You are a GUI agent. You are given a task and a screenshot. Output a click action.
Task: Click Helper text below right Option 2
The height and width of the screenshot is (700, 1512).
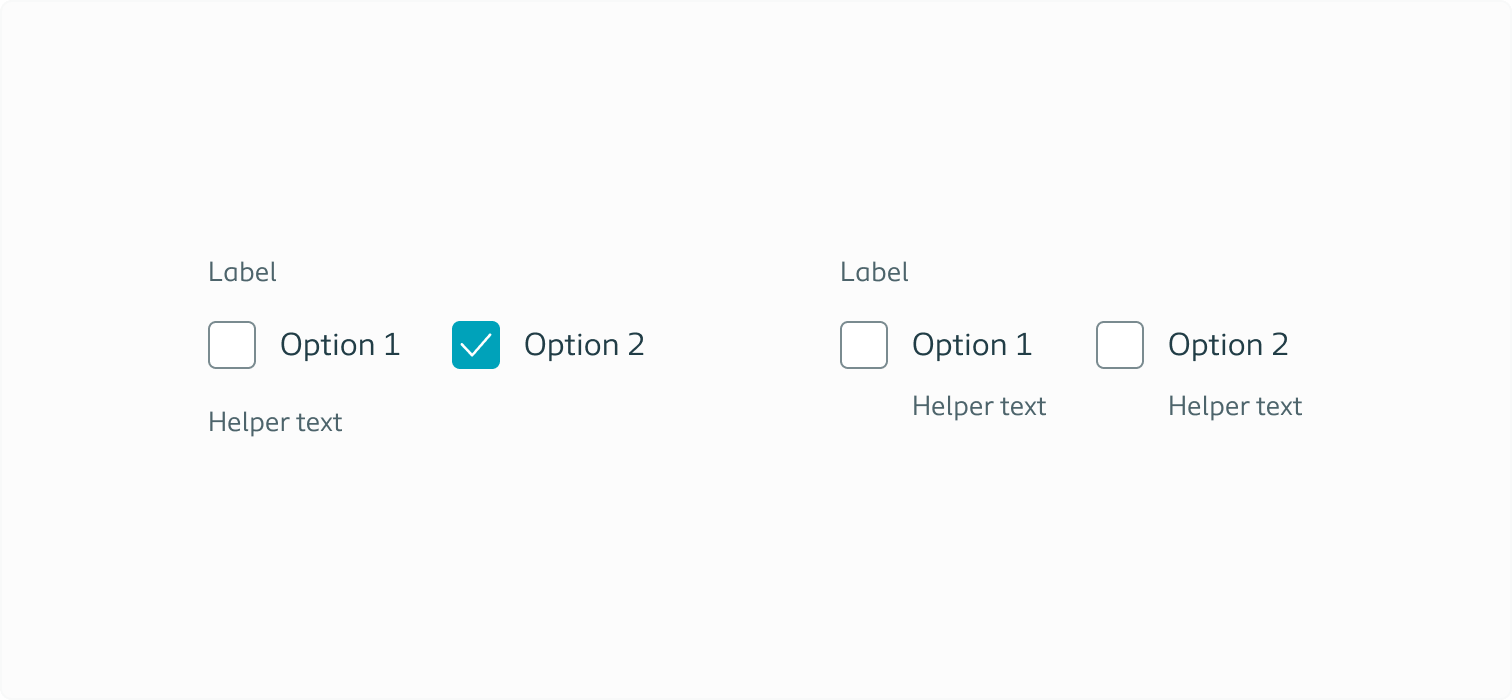coord(1235,406)
